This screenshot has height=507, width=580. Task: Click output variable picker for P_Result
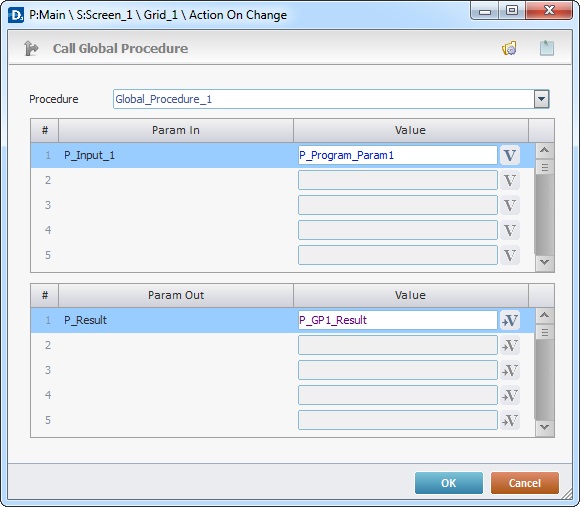point(510,320)
